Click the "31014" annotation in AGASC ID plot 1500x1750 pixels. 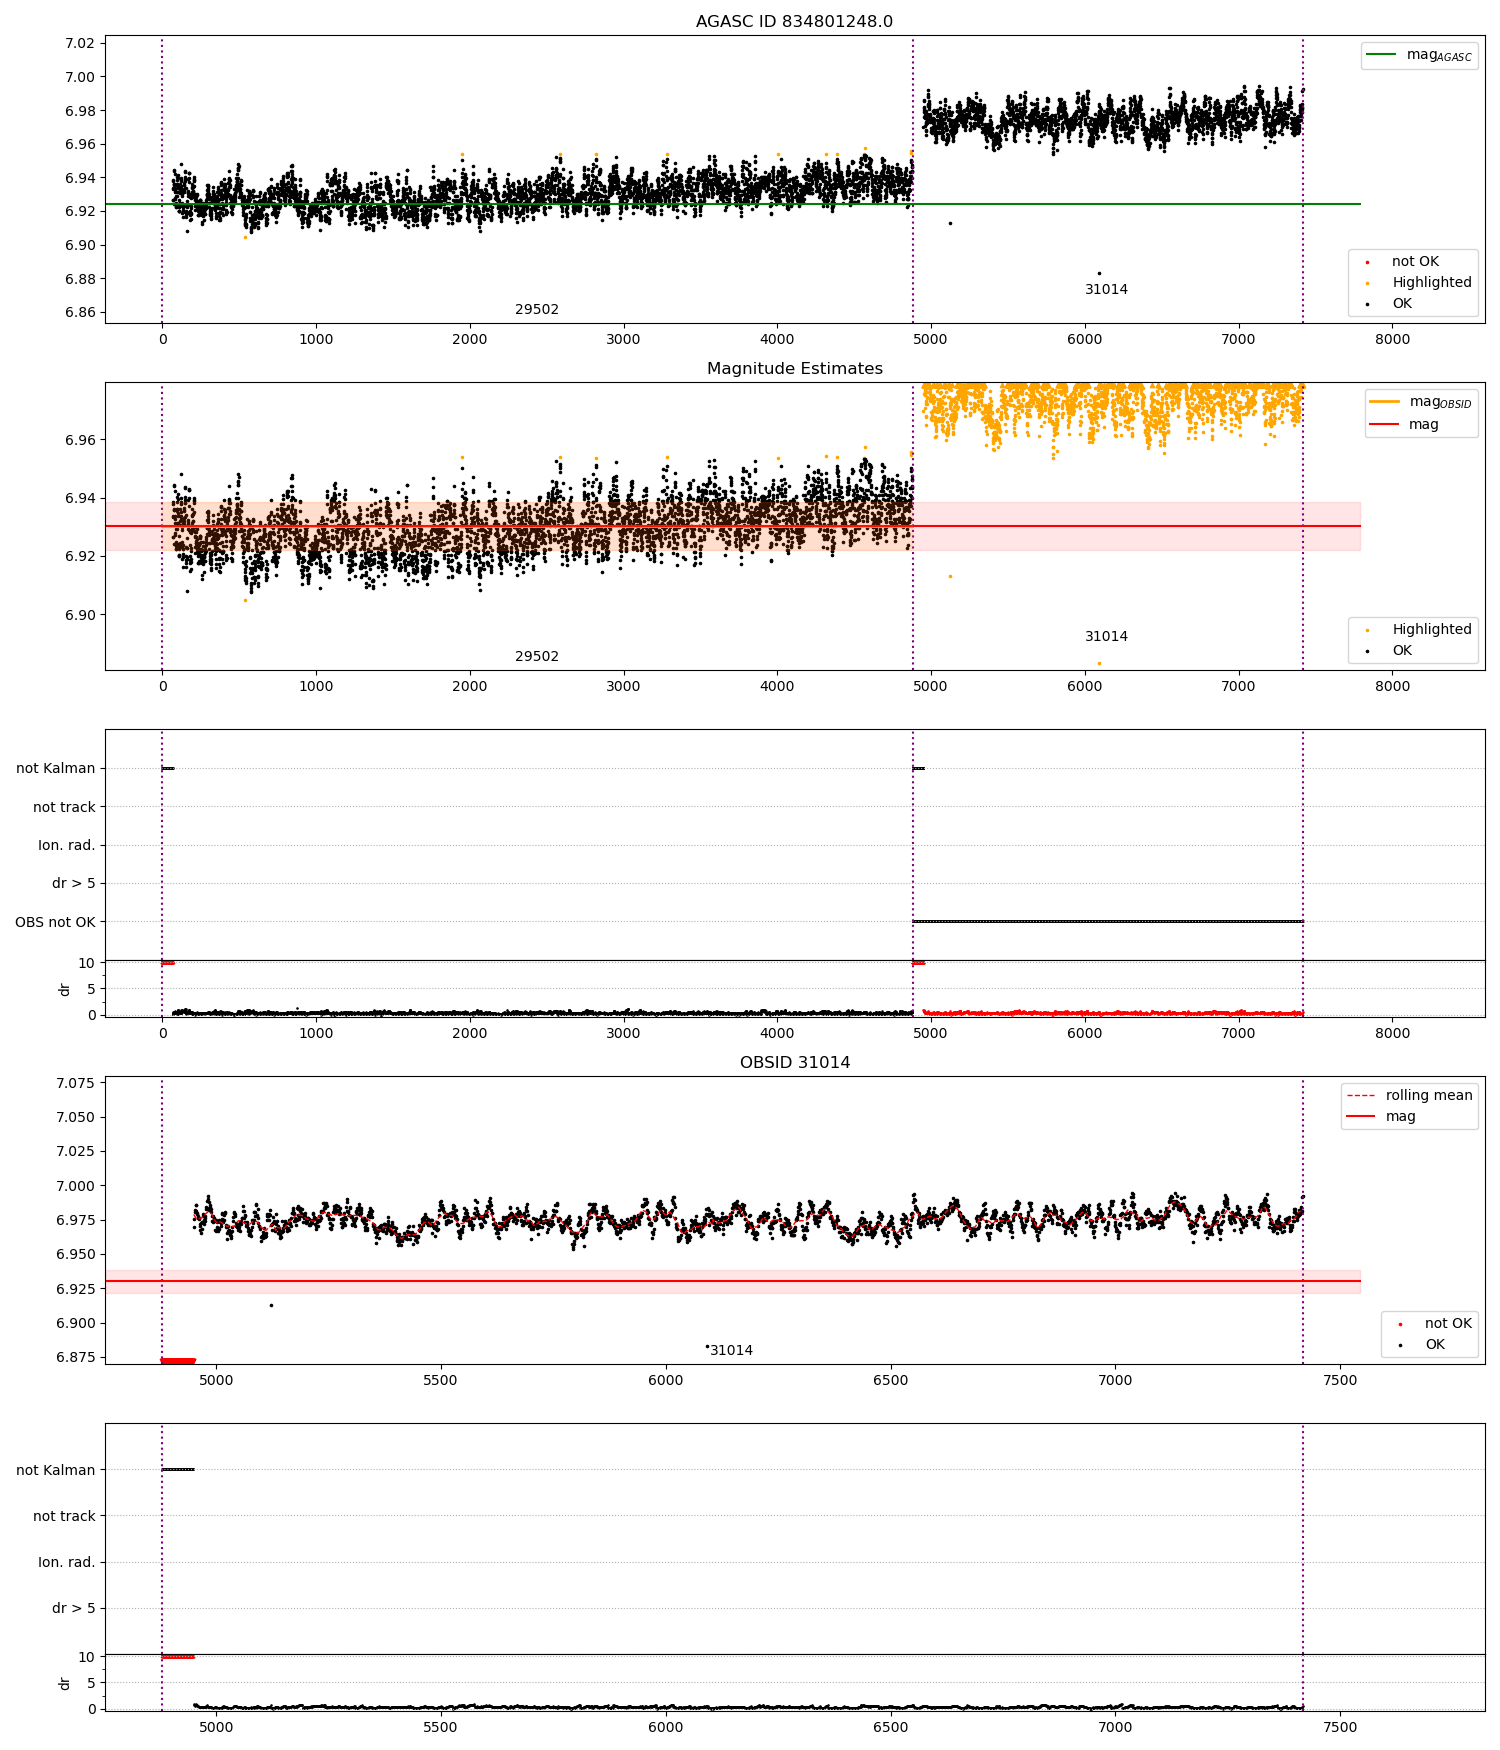point(1106,290)
